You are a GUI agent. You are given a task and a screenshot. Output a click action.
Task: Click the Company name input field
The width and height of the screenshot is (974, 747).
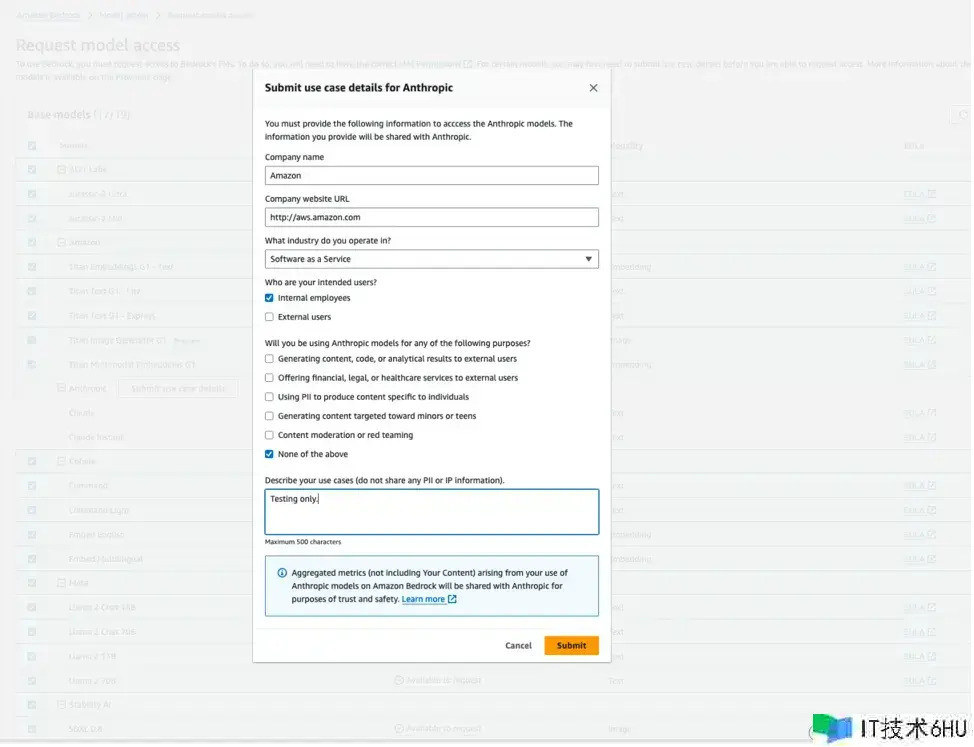point(431,176)
